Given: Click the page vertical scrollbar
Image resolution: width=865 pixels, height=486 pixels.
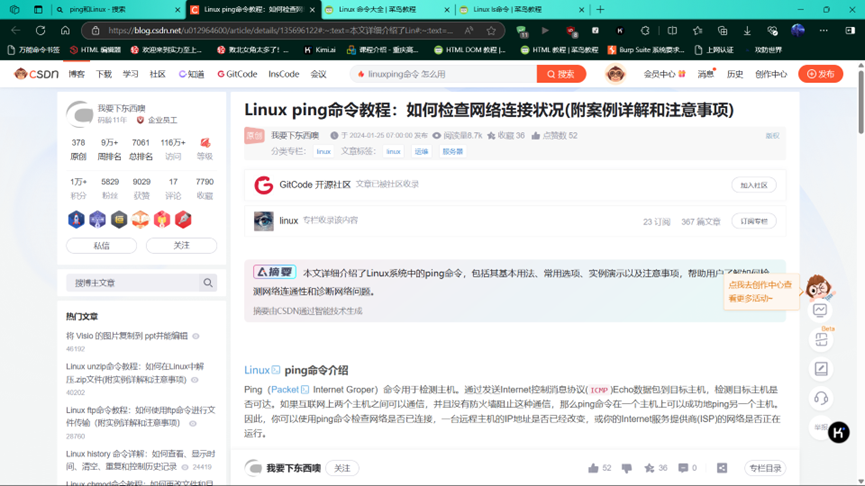Looking at the screenshot, I should coord(860,250).
